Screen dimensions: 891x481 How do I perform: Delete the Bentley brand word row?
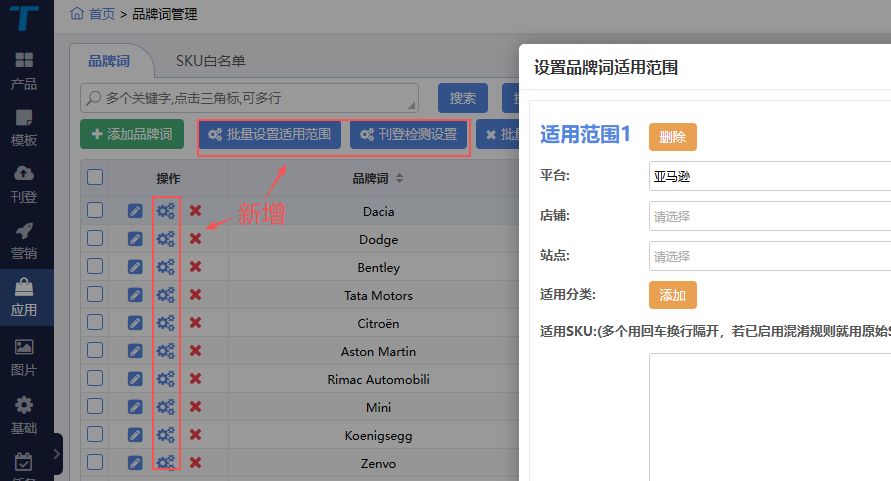pyautogui.click(x=196, y=267)
